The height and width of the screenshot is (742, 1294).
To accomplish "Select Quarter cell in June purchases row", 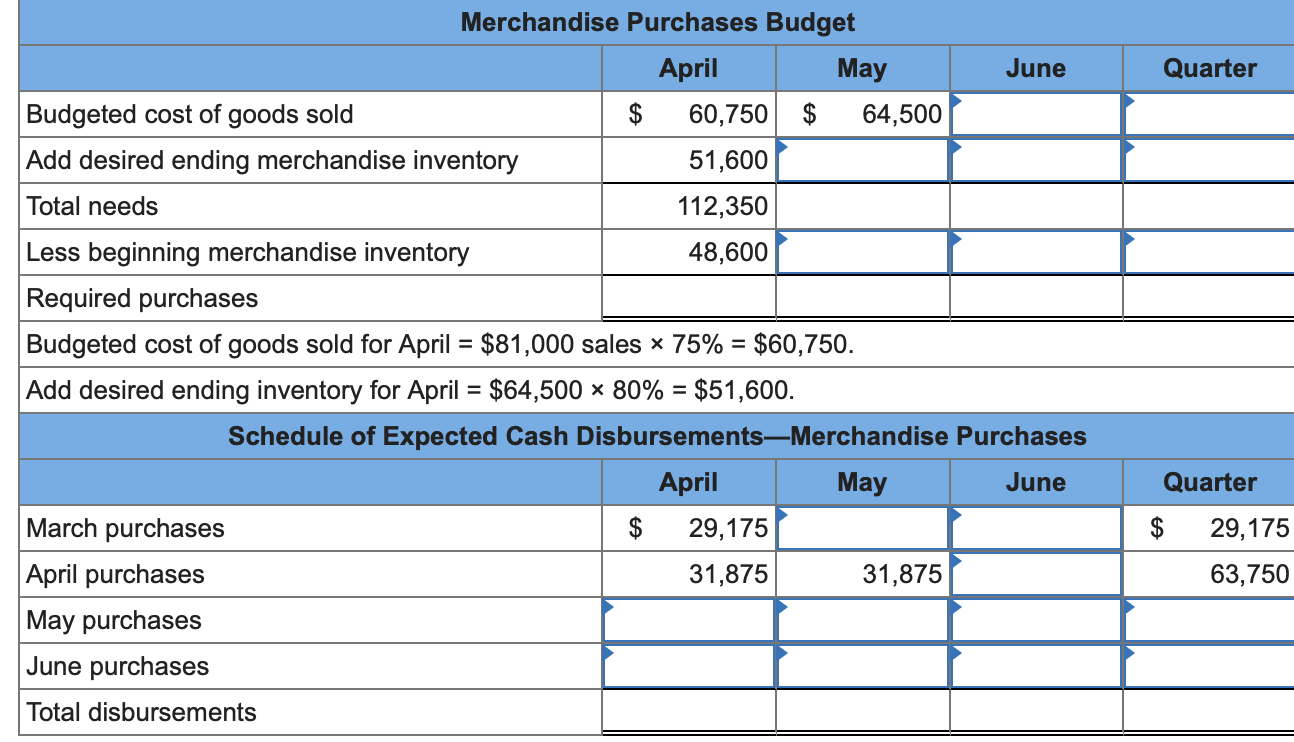I will pyautogui.click(x=1209, y=666).
